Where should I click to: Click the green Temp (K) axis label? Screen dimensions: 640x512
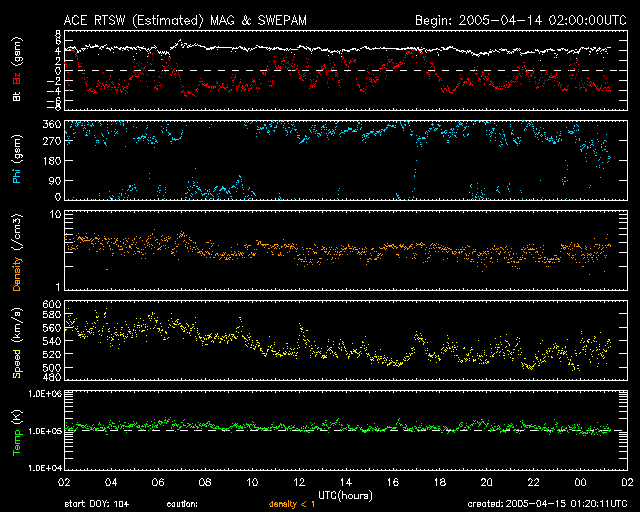pyautogui.click(x=17, y=431)
